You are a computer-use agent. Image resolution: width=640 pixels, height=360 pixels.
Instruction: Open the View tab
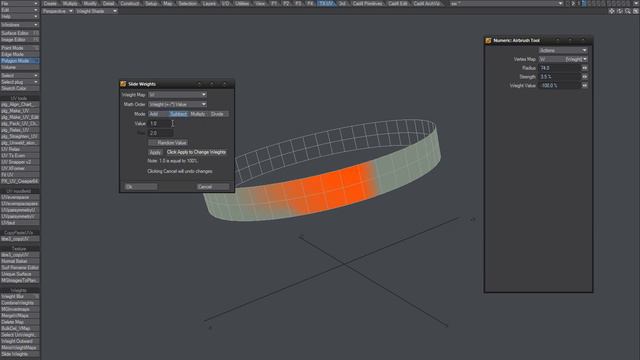click(260, 3)
